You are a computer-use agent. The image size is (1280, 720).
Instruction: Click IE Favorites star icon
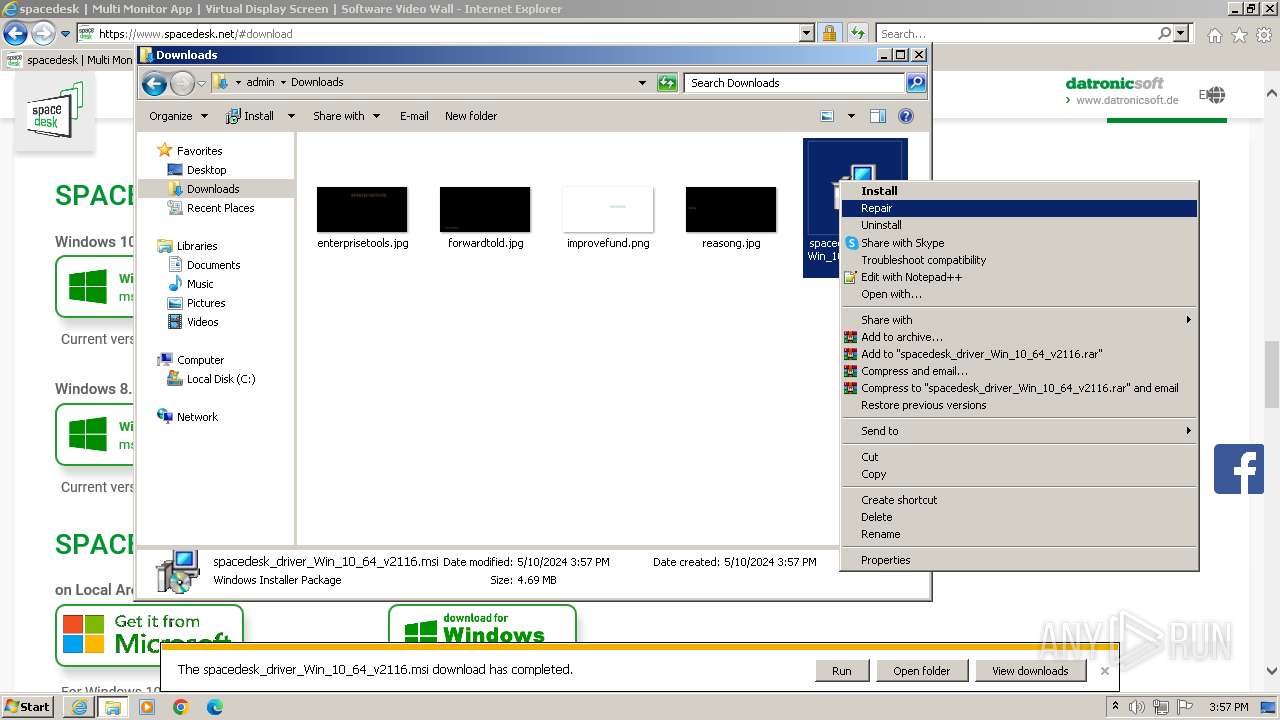point(1240,35)
